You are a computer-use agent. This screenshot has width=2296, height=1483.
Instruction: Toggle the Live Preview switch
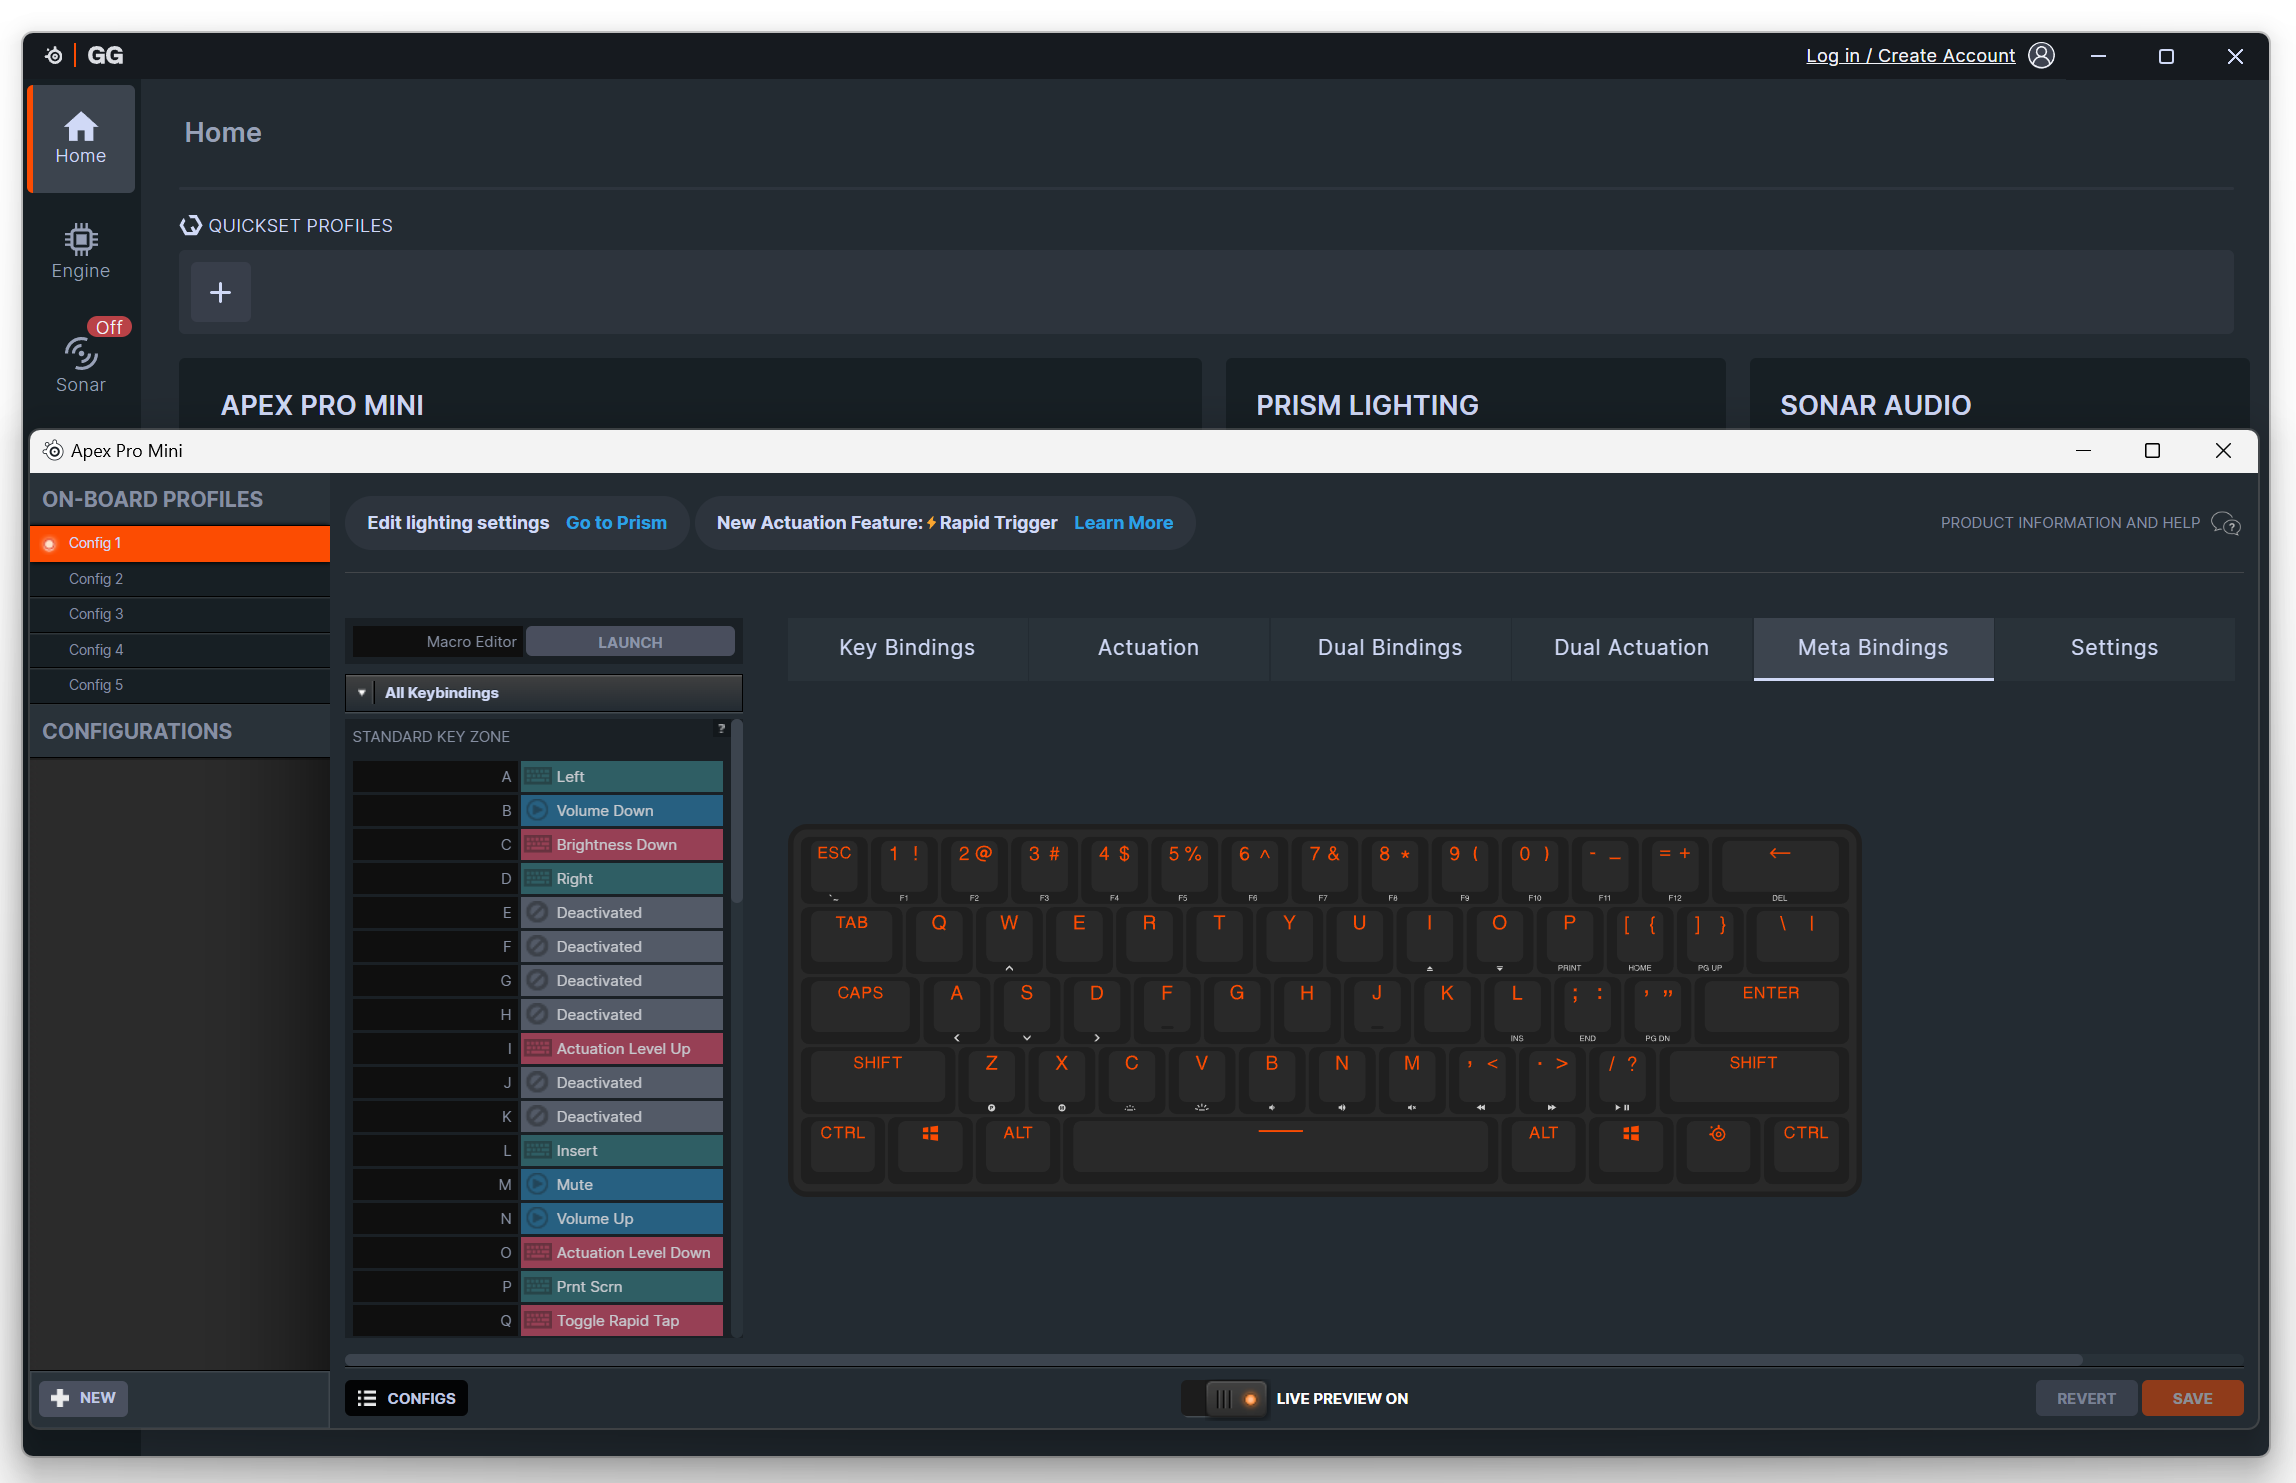pyautogui.click(x=1225, y=1398)
